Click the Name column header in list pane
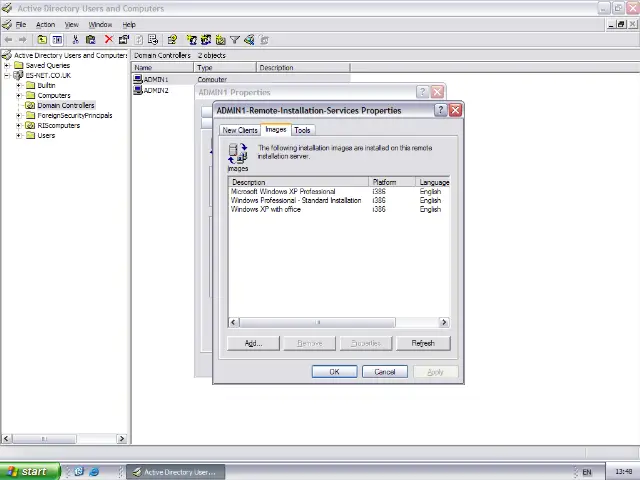 (x=162, y=68)
